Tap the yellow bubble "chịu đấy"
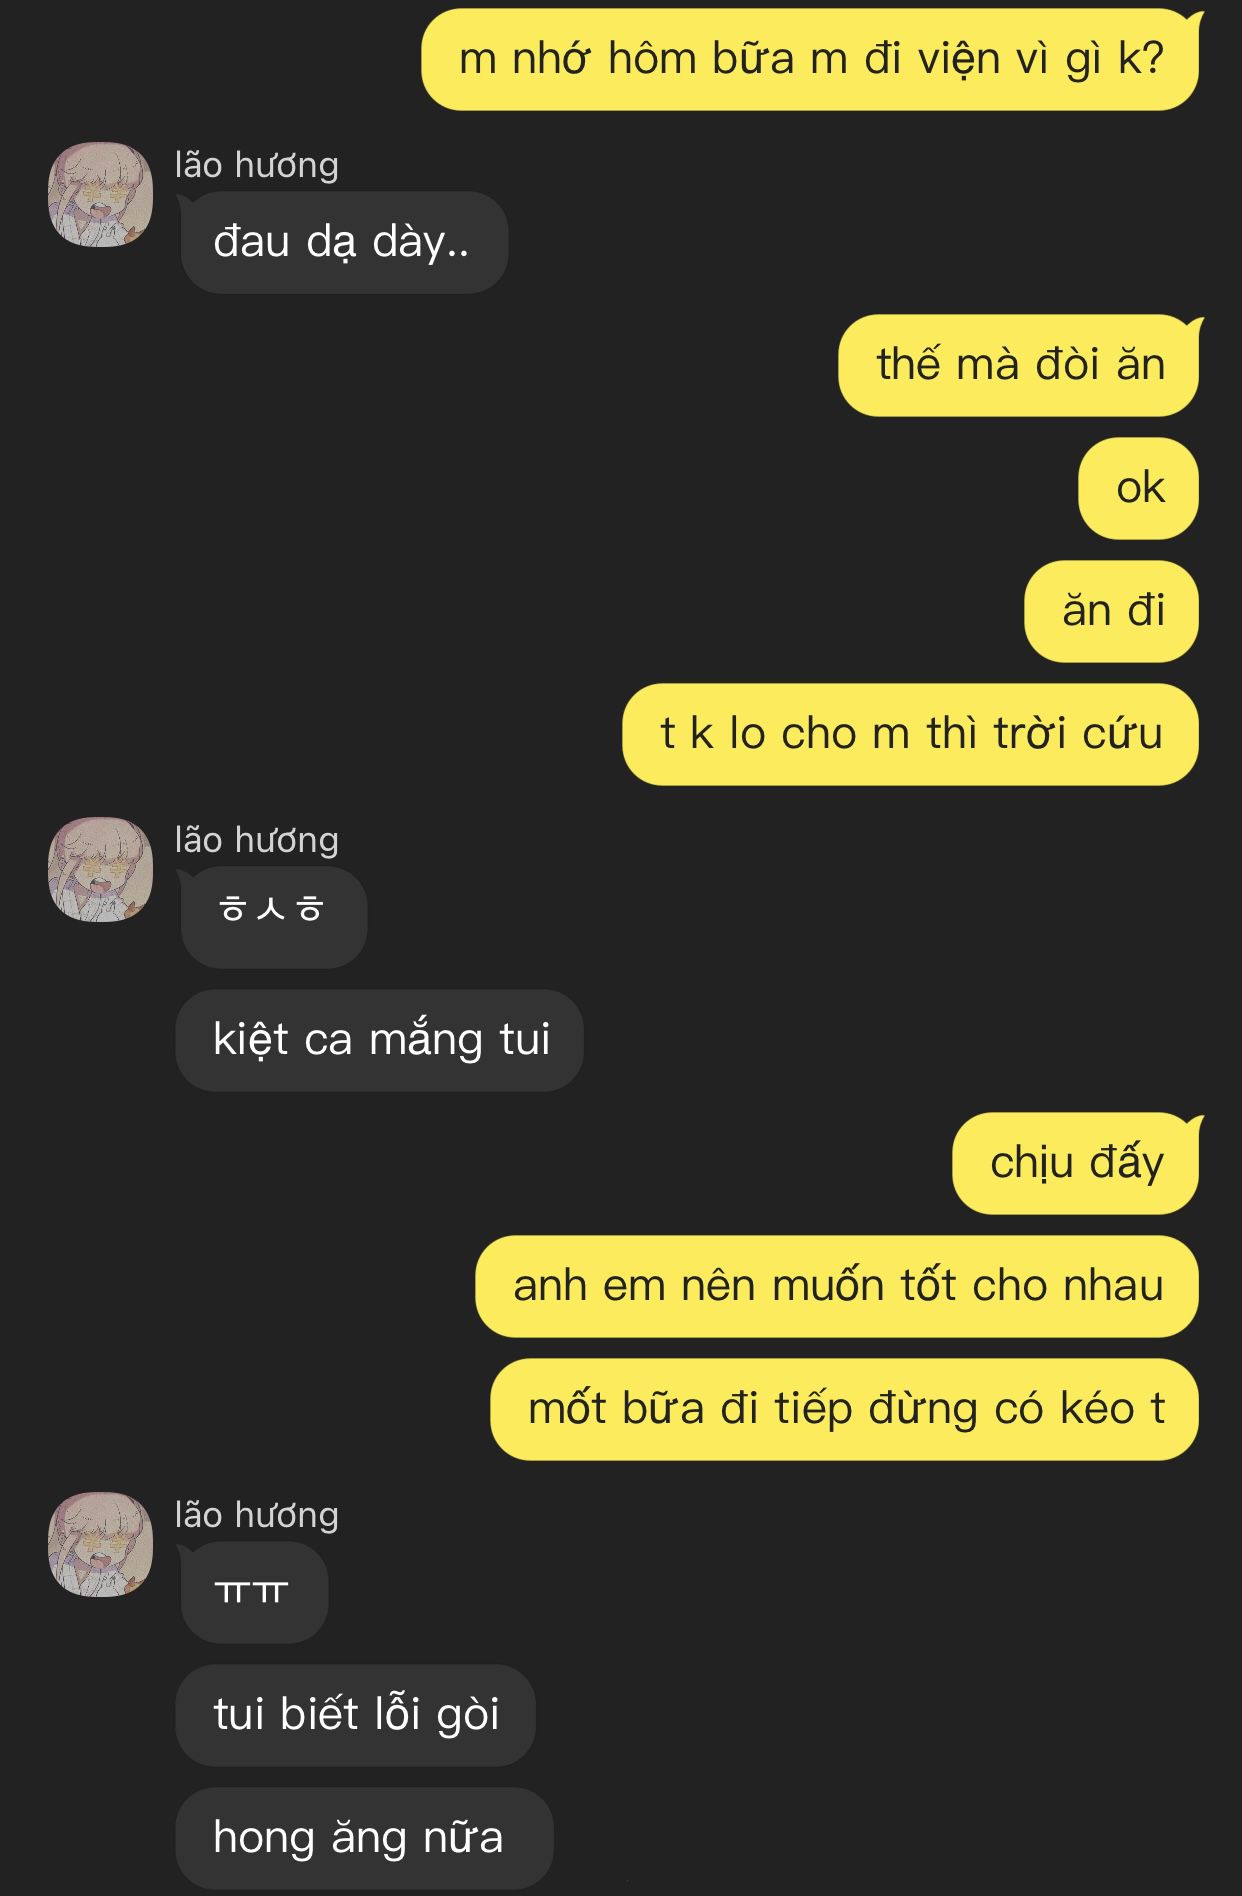 [x=1077, y=1163]
